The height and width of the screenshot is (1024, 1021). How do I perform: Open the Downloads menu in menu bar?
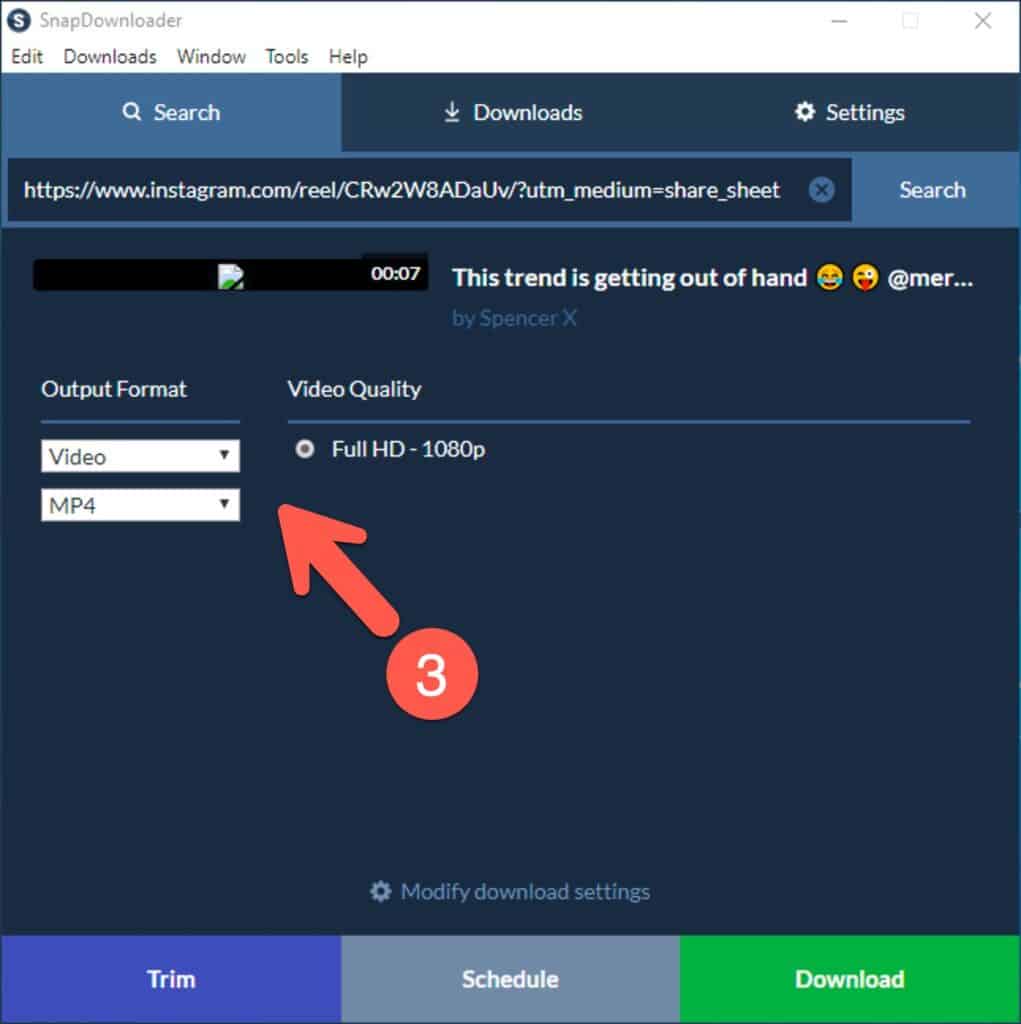click(110, 57)
